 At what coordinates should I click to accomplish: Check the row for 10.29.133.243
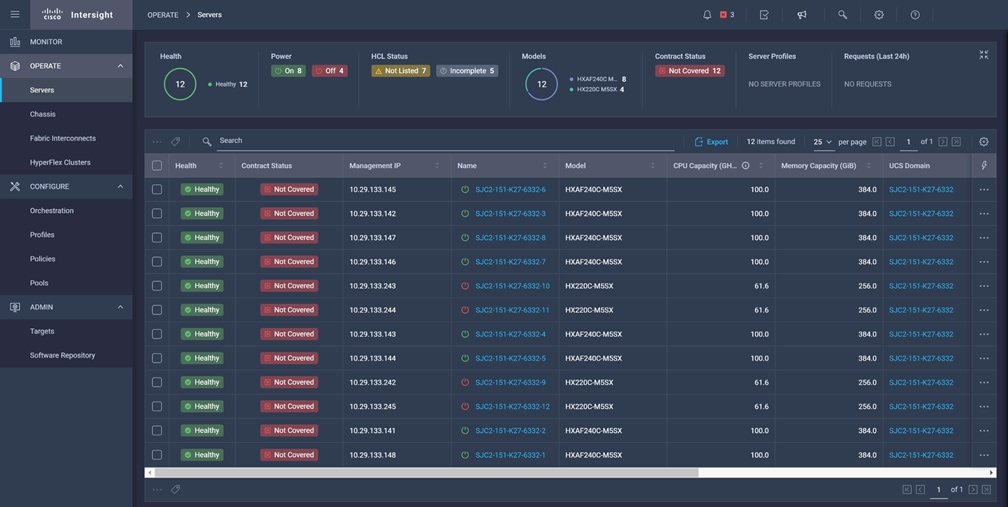[157, 286]
